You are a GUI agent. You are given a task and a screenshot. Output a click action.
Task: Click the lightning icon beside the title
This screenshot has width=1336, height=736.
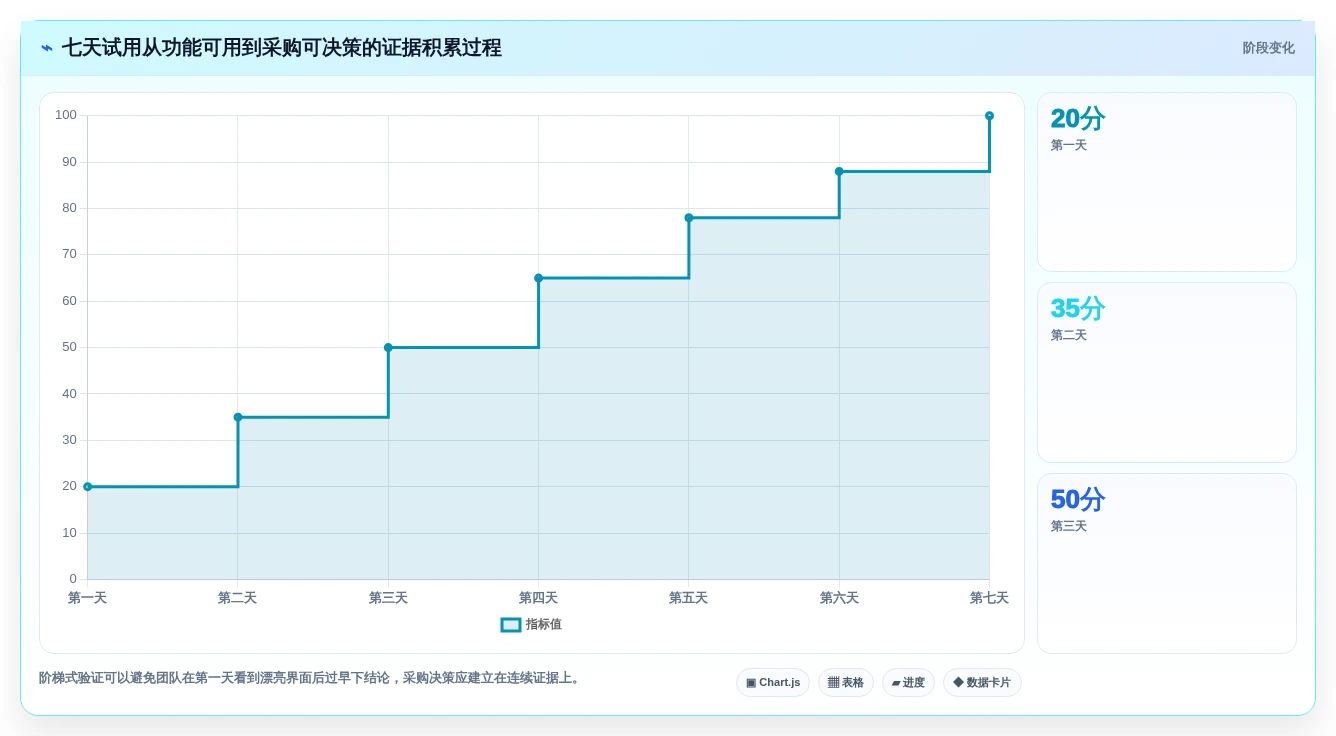[x=47, y=48]
